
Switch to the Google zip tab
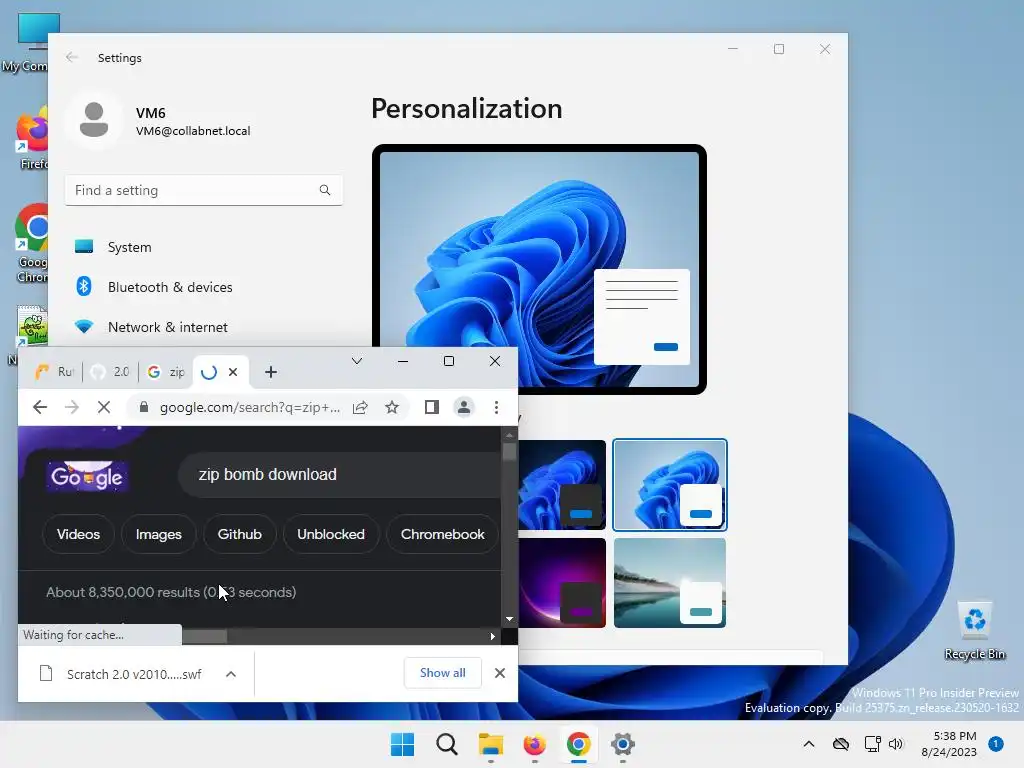coord(166,372)
